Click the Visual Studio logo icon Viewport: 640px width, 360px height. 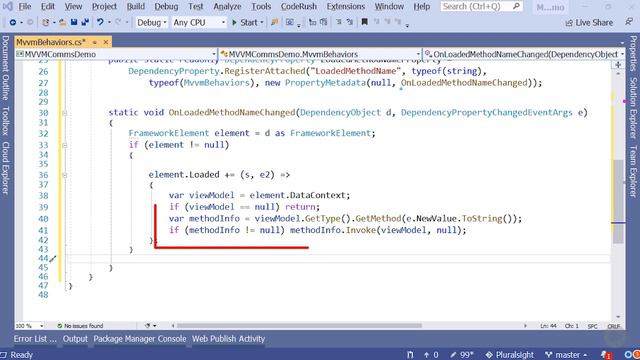click(8, 7)
